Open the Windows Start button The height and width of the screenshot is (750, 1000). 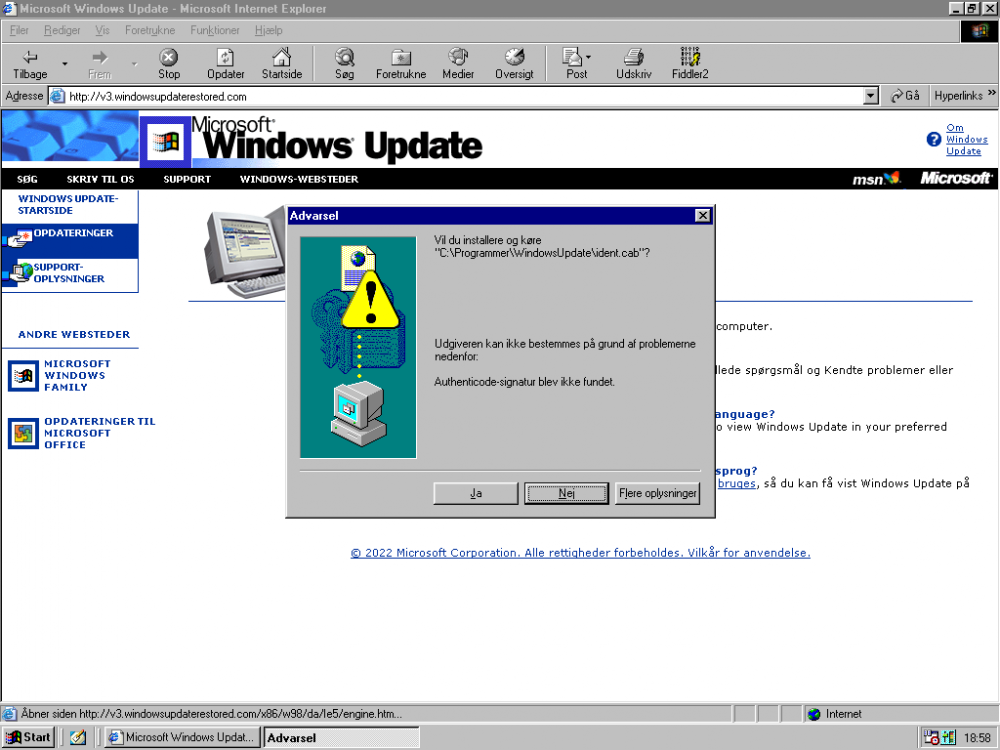28,738
